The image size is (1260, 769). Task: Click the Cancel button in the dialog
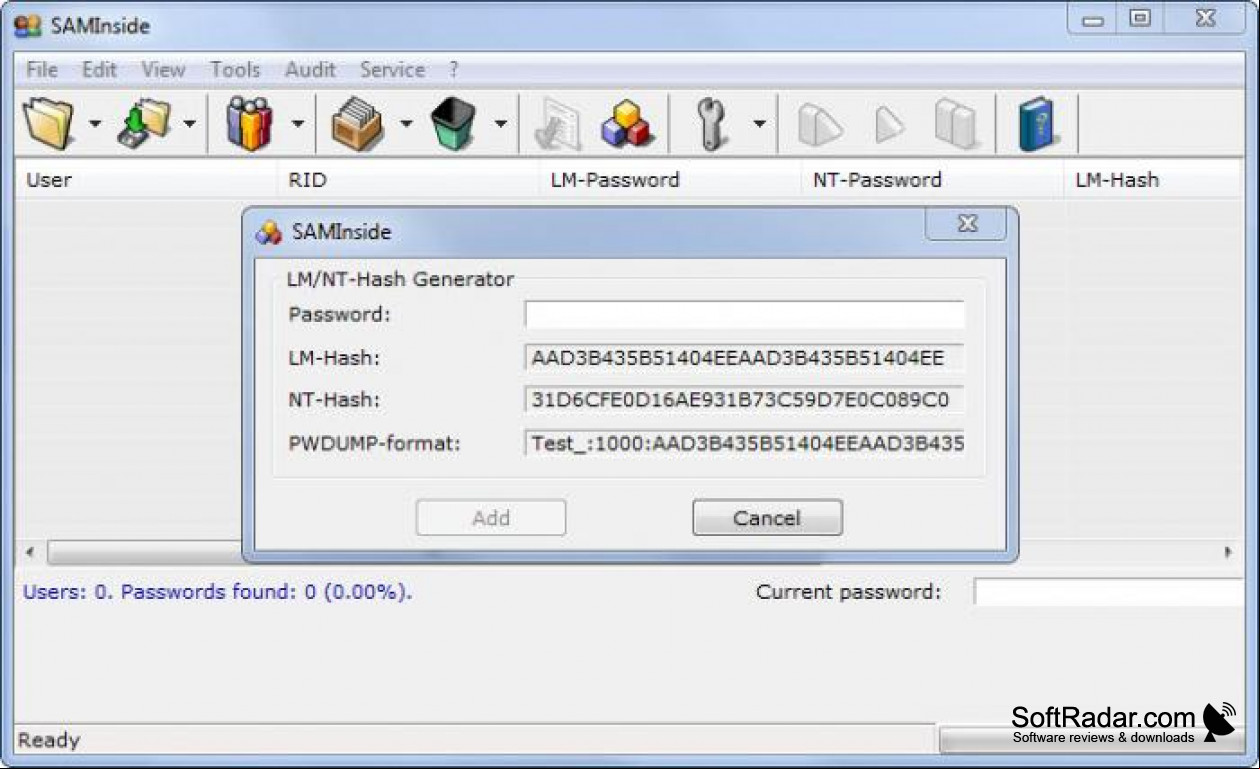coord(767,518)
